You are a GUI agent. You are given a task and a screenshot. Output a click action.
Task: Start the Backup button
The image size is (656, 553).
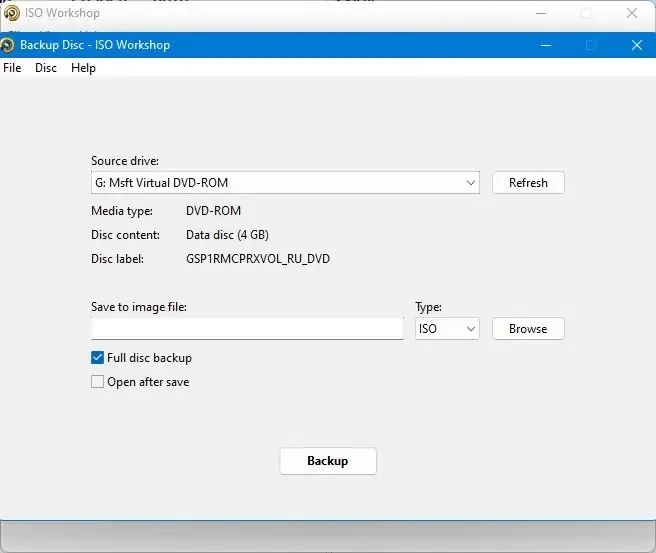(x=328, y=461)
